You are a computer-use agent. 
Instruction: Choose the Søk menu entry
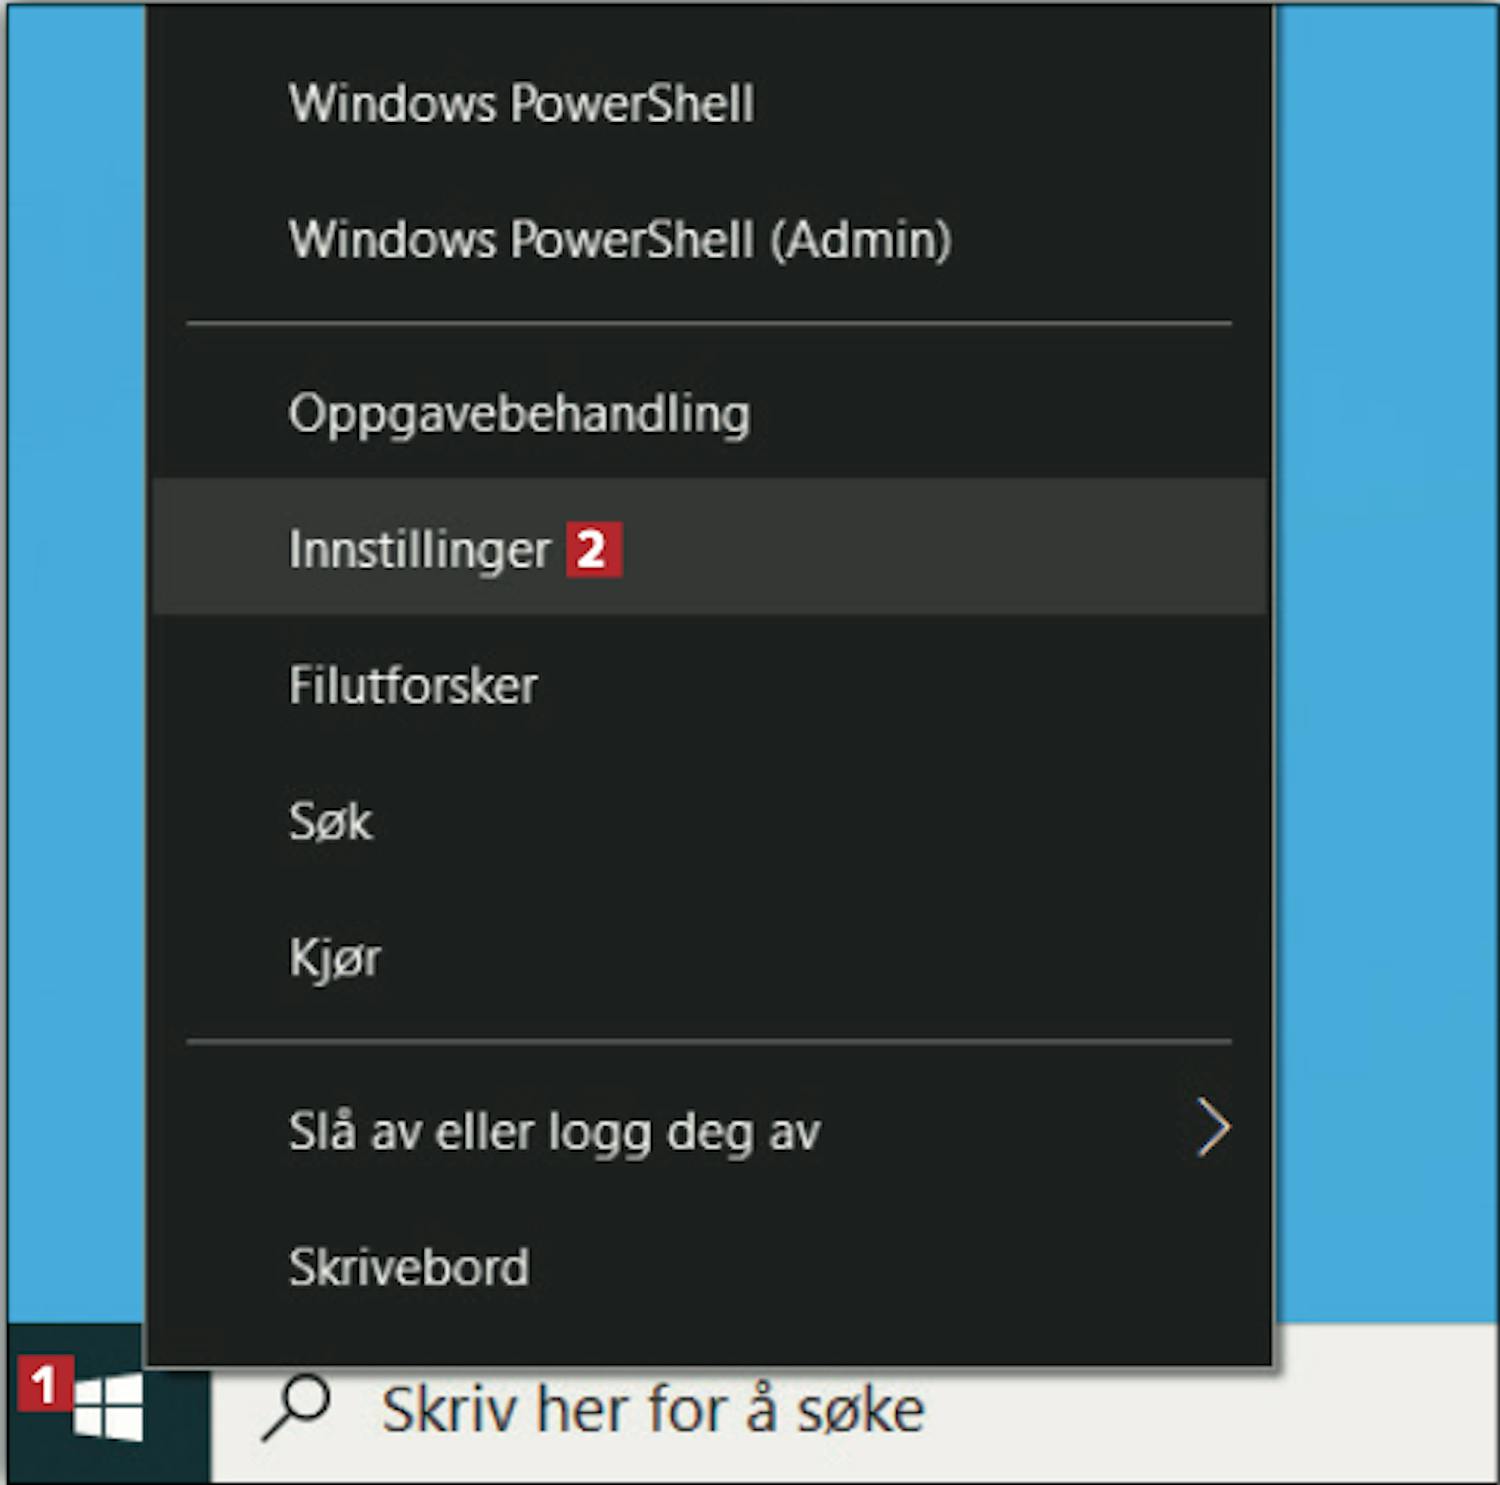(709, 821)
